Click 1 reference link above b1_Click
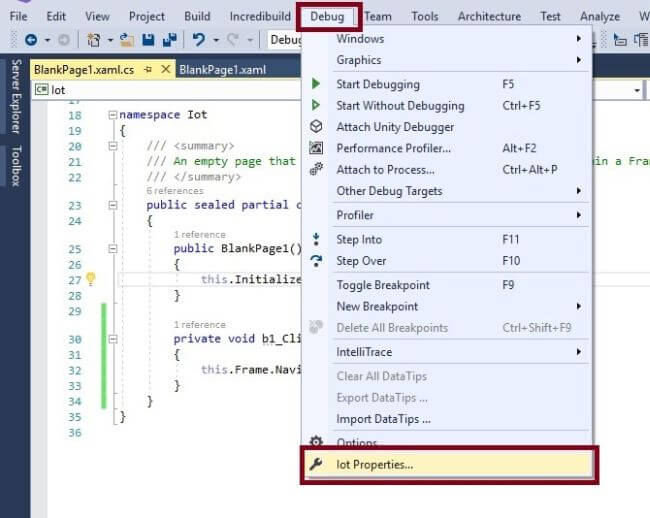Viewport: 650px width, 518px height. pyautogui.click(x=200, y=324)
